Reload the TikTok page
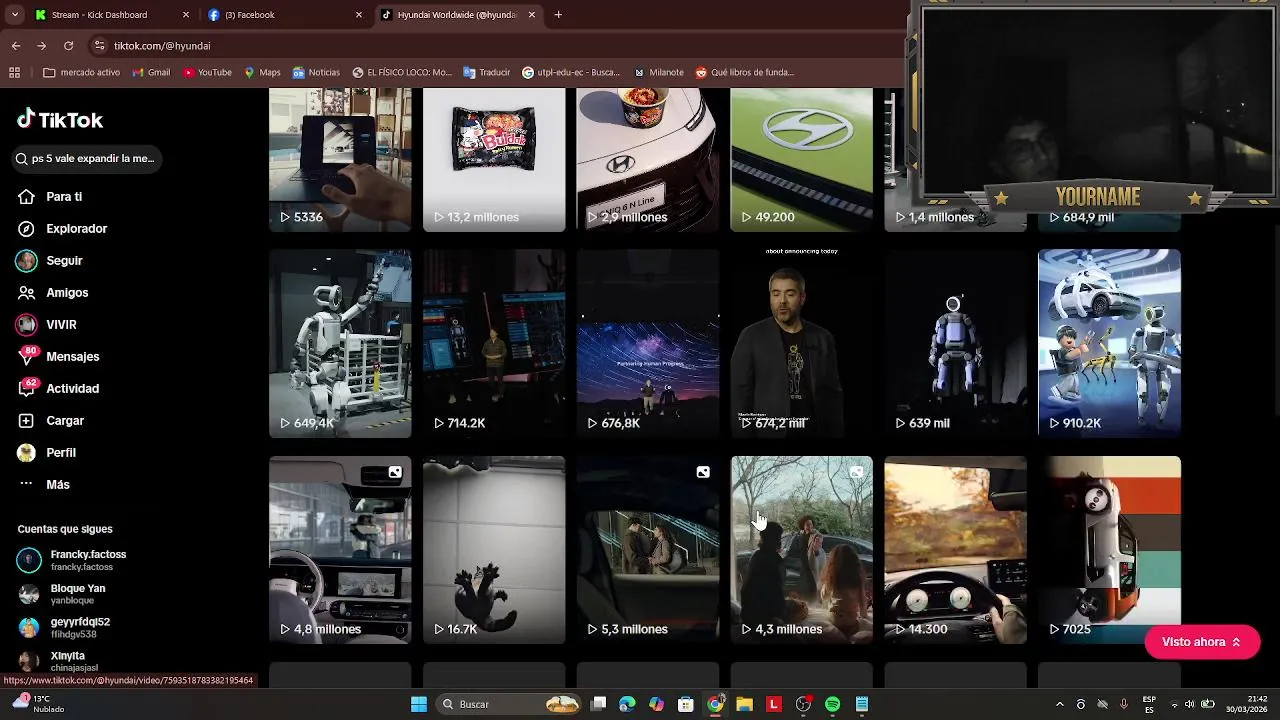This screenshot has height=720, width=1280. (68, 46)
